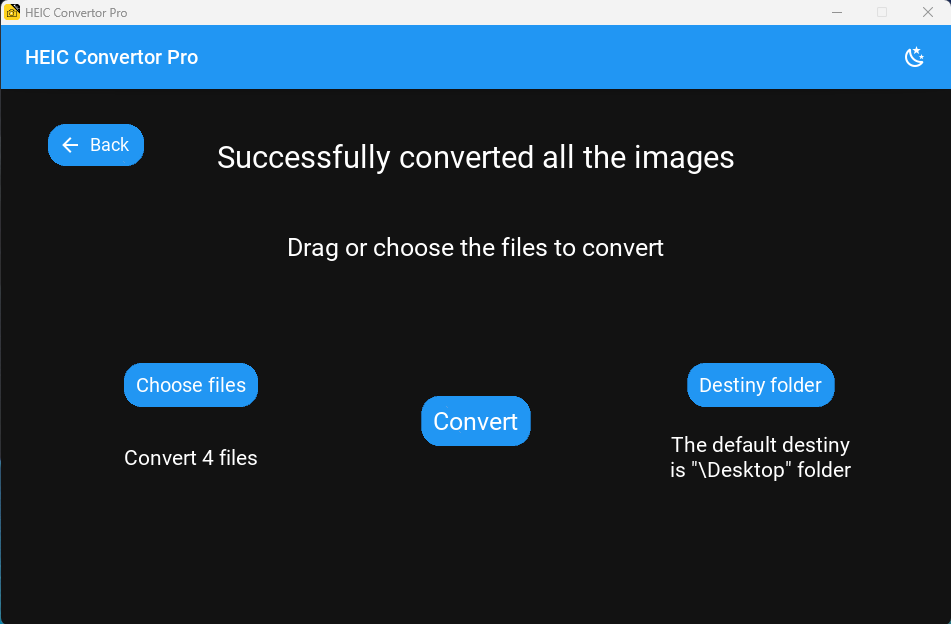
Task: Click the 'Convert 4 files' status text
Action: pos(190,458)
